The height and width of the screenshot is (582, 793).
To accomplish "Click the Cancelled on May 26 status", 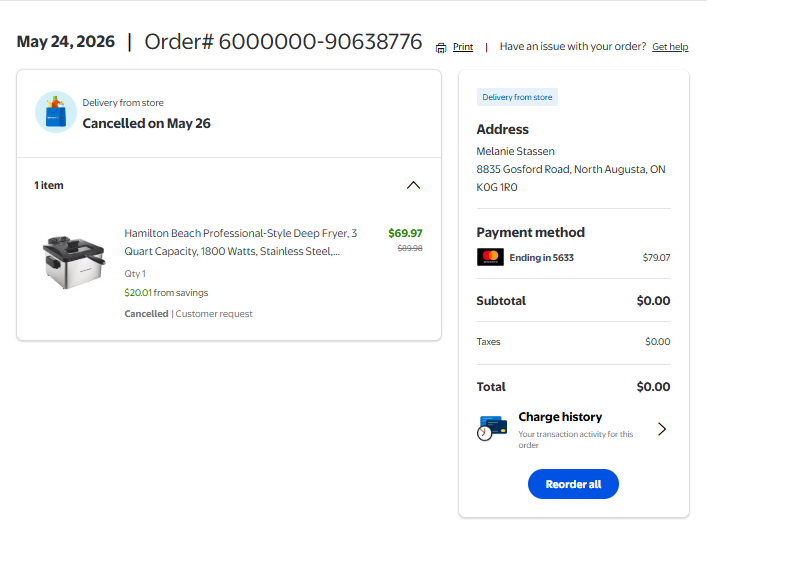I will click(146, 123).
